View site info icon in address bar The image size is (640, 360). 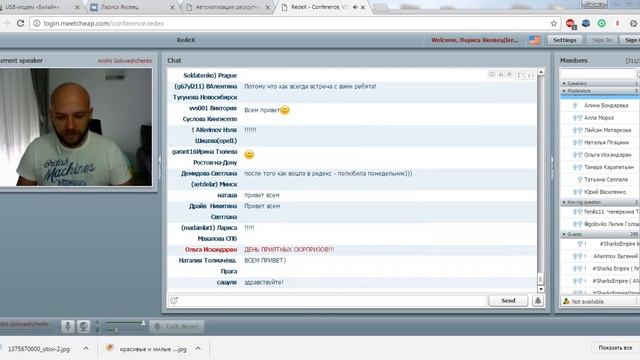click(x=36, y=23)
